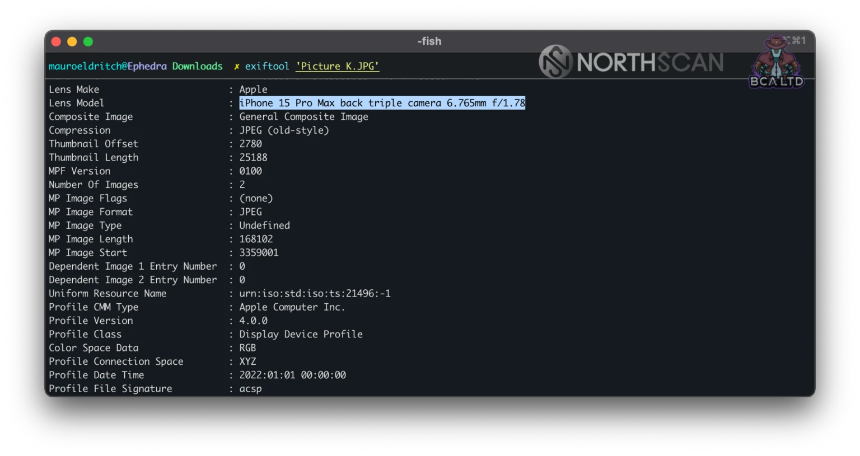Click the Number Of Images label
Image resolution: width=860 pixels, height=456 pixels.
[93, 184]
